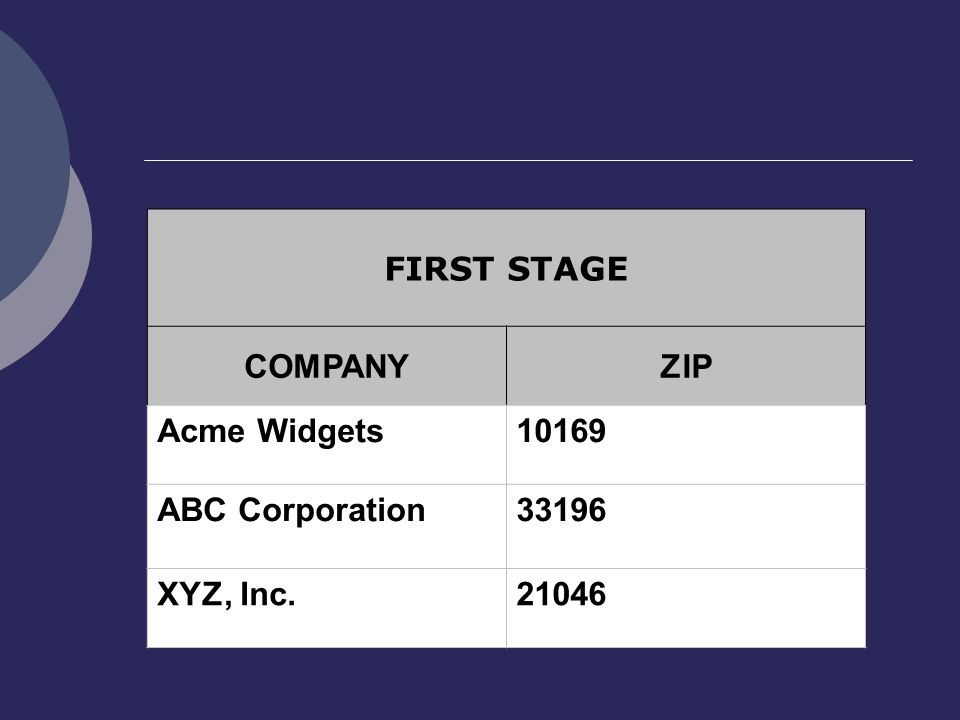960x720 pixels.
Task: Click dark background below the table
Action: click(506, 684)
